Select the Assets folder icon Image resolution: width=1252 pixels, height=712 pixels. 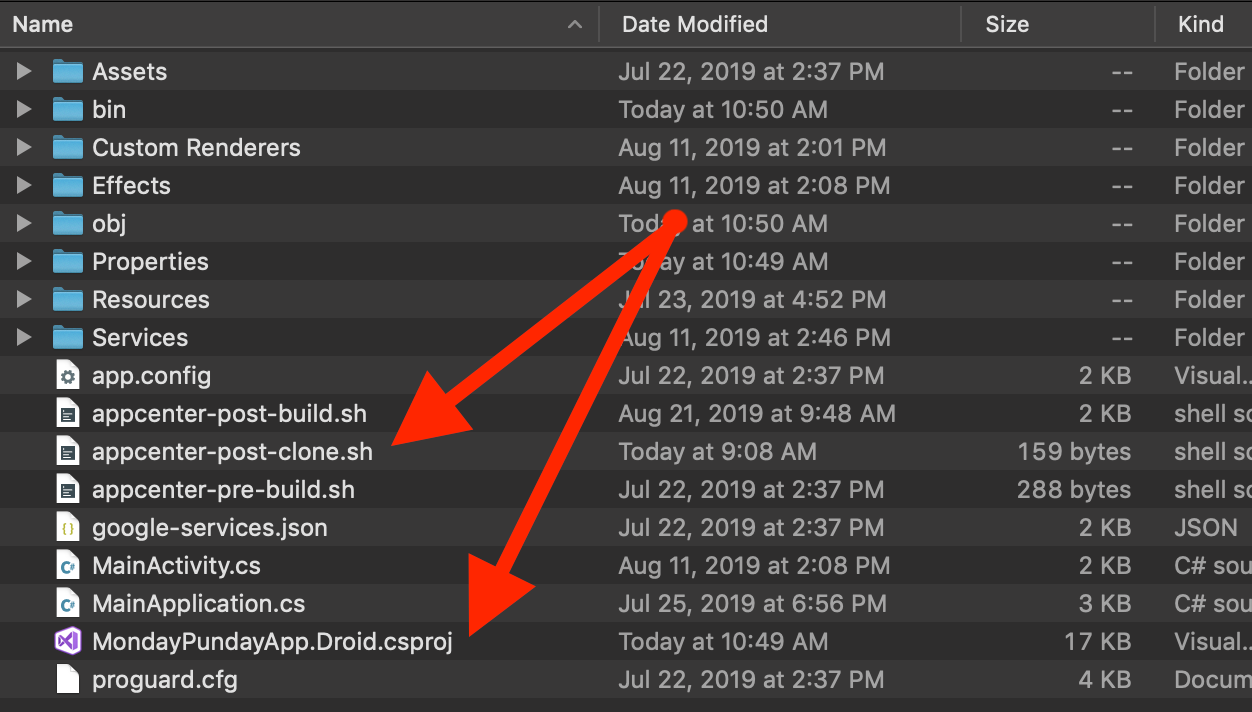68,72
